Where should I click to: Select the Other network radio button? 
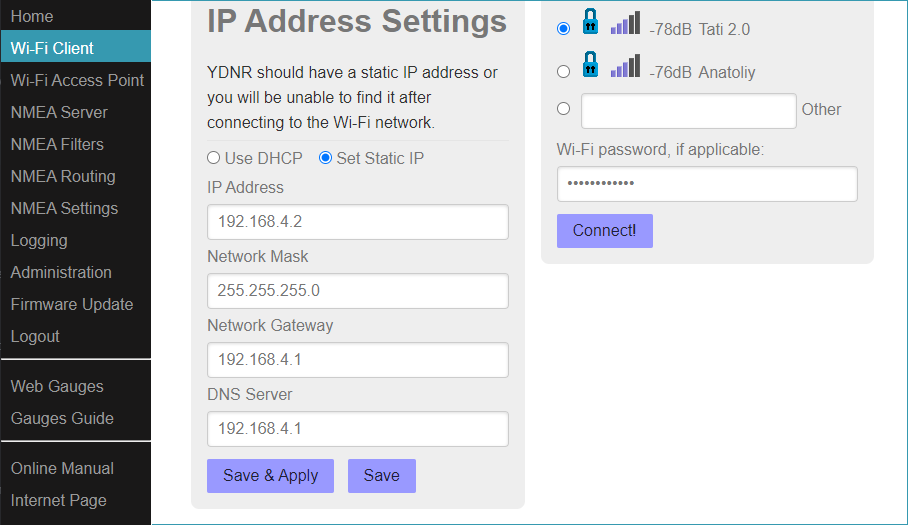pyautogui.click(x=563, y=109)
